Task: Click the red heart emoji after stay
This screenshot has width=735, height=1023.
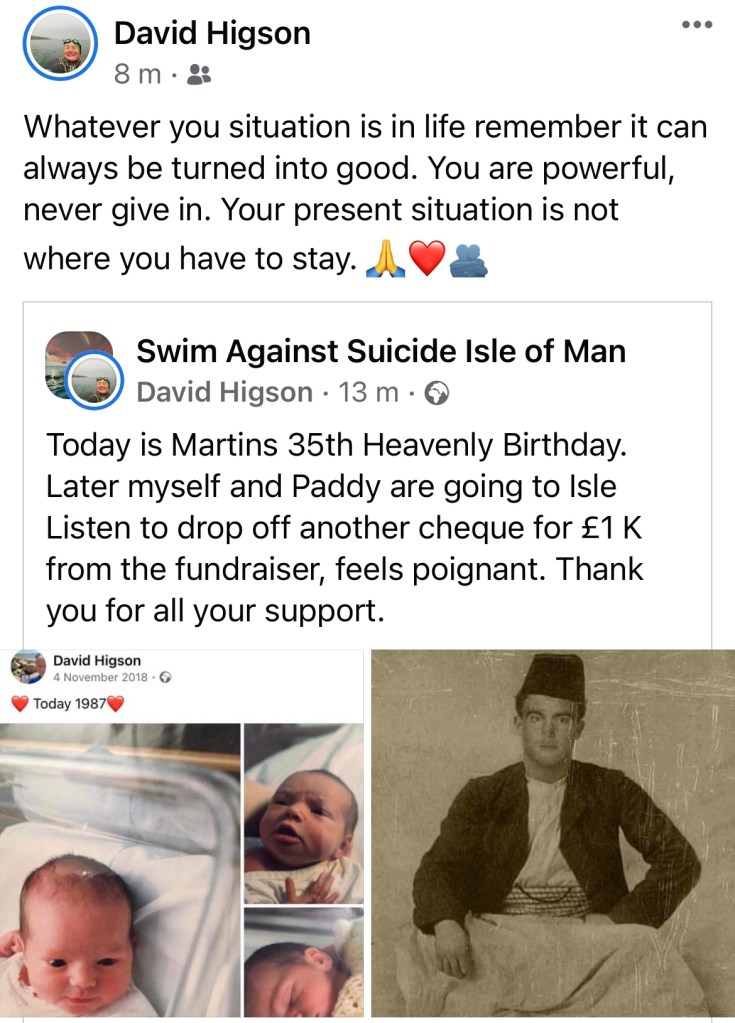Action: 425,259
